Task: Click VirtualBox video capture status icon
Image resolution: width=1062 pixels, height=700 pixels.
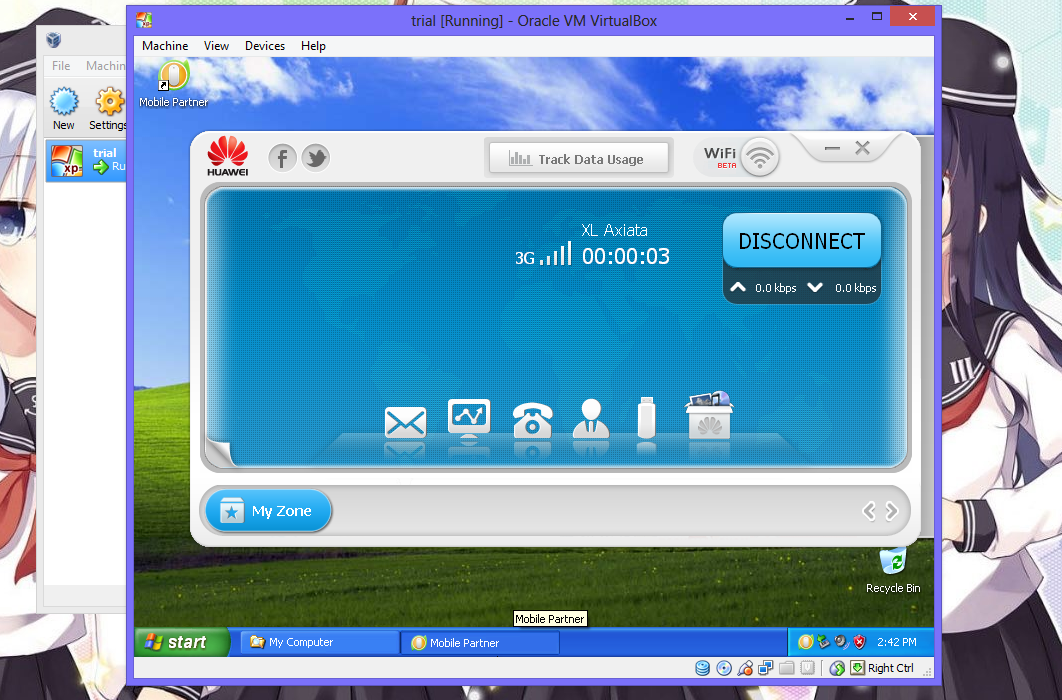Action: [807, 668]
